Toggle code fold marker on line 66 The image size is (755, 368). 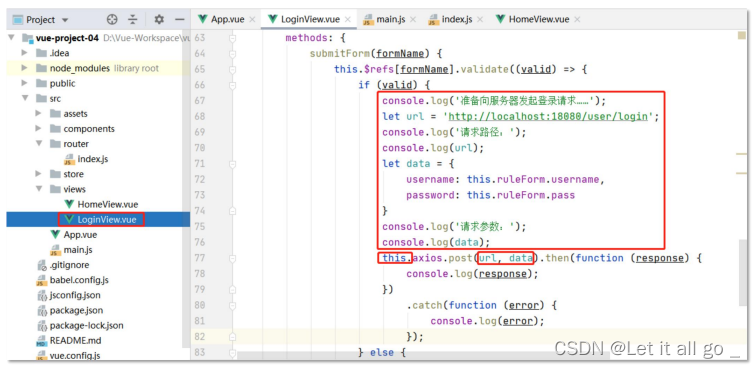233,85
